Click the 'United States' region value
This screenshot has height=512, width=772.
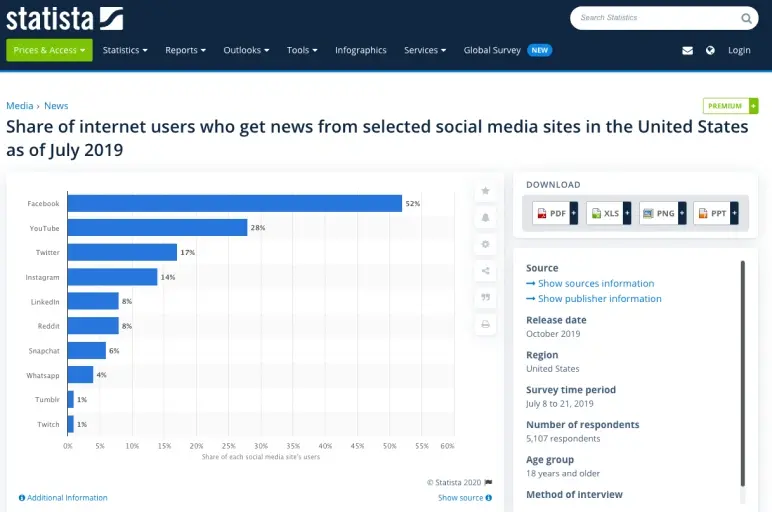552,369
